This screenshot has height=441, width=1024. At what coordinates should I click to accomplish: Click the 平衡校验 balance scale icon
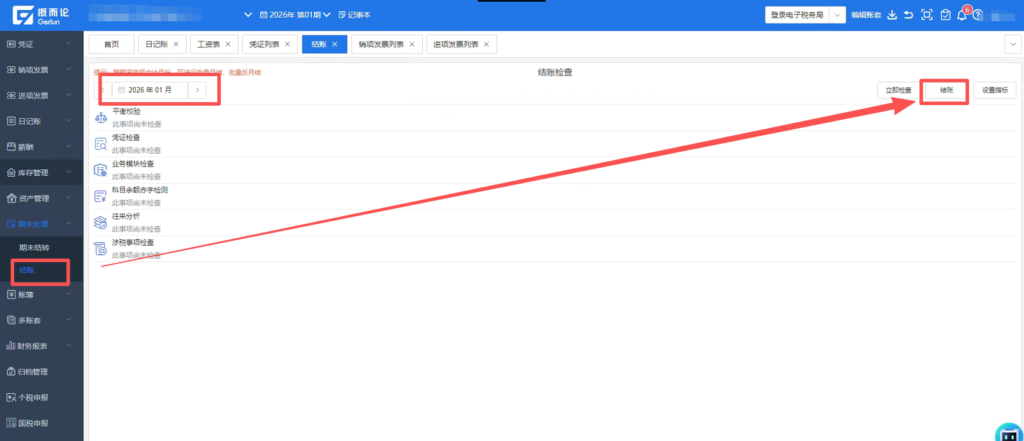(x=100, y=118)
